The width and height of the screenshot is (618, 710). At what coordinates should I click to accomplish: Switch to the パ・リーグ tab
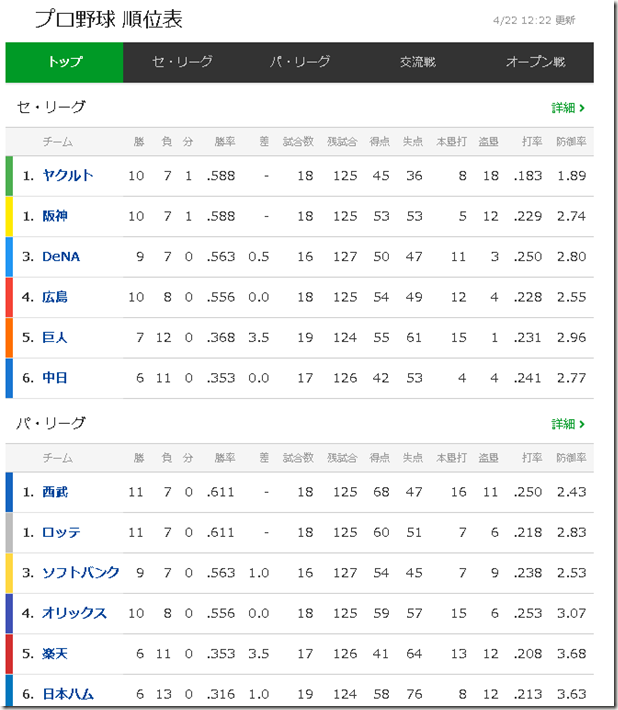click(x=300, y=62)
